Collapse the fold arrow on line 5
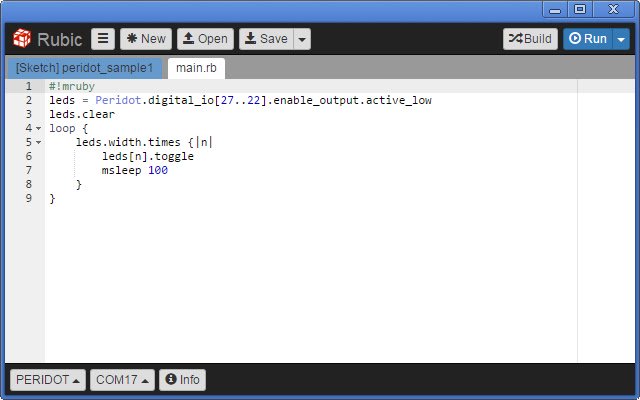The width and height of the screenshot is (640, 400). 38,142
